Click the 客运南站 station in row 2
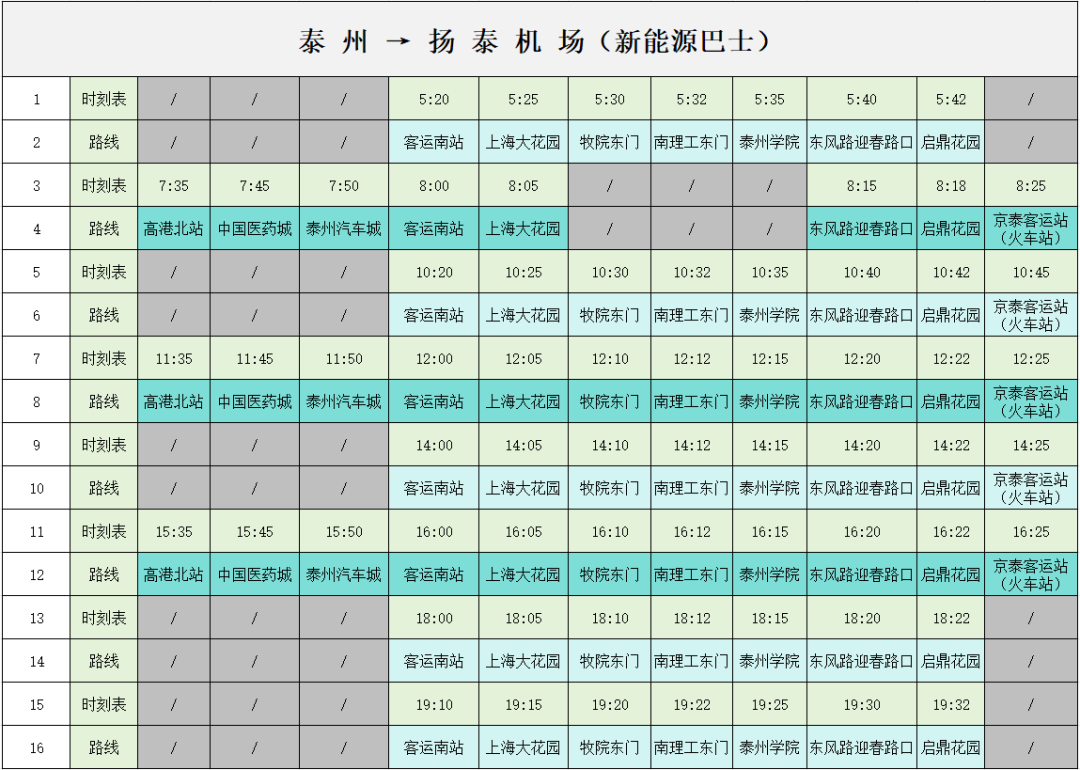 coord(435,141)
